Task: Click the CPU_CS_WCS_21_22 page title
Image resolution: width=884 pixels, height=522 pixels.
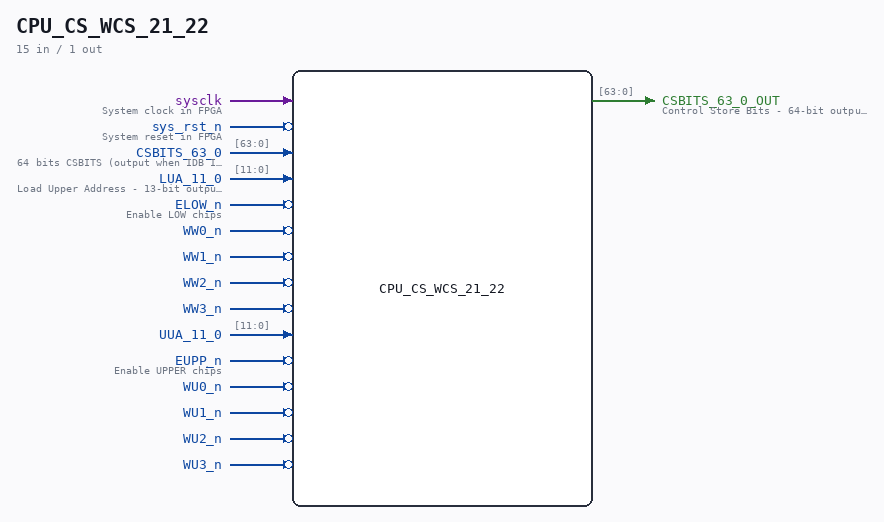Action: (x=113, y=26)
